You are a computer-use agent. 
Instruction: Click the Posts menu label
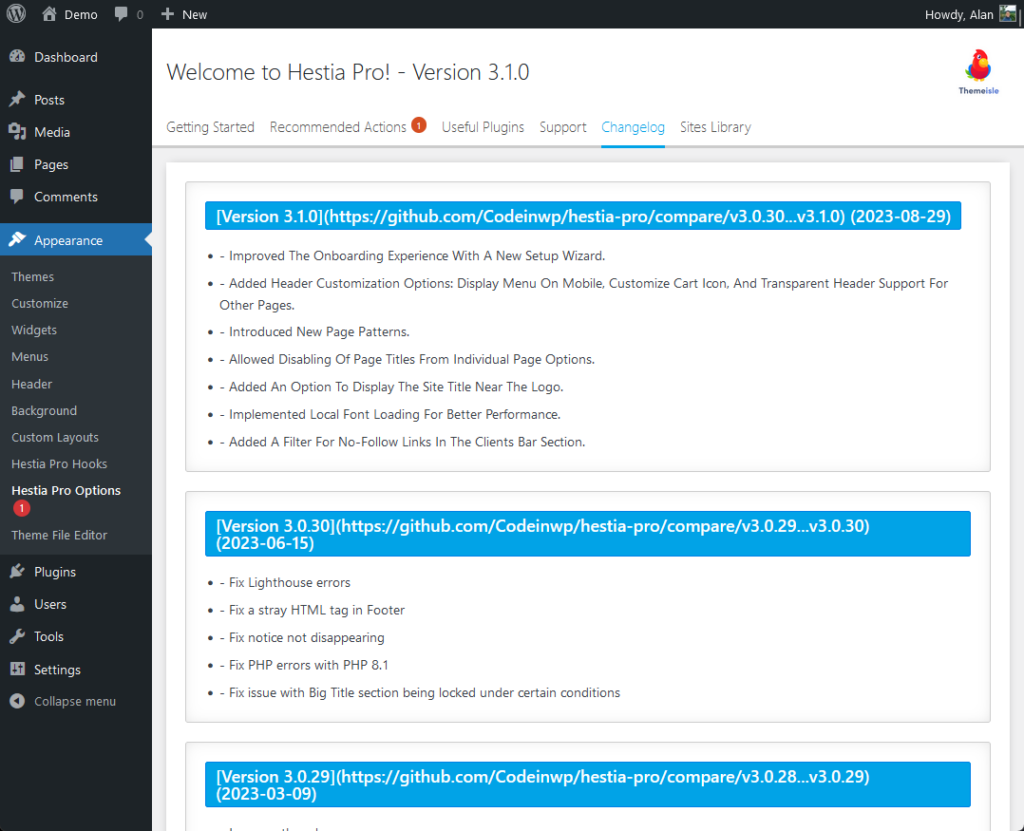[x=49, y=100]
